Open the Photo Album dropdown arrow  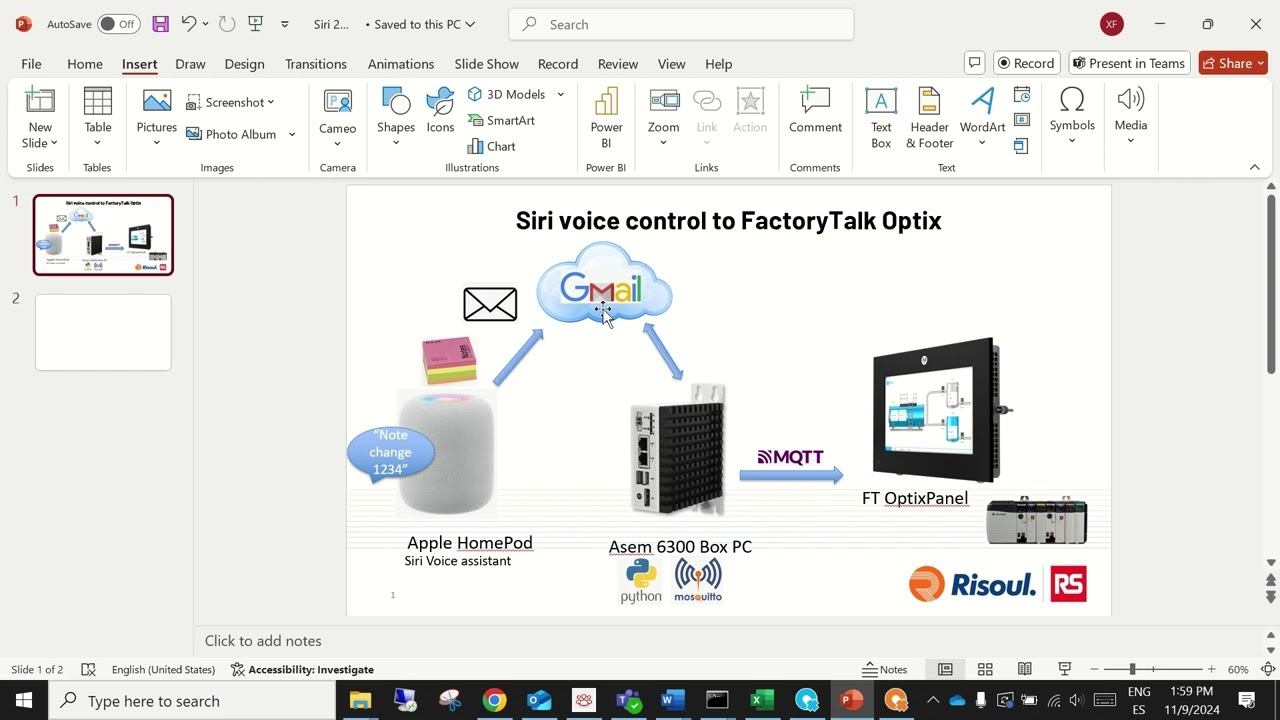click(292, 134)
